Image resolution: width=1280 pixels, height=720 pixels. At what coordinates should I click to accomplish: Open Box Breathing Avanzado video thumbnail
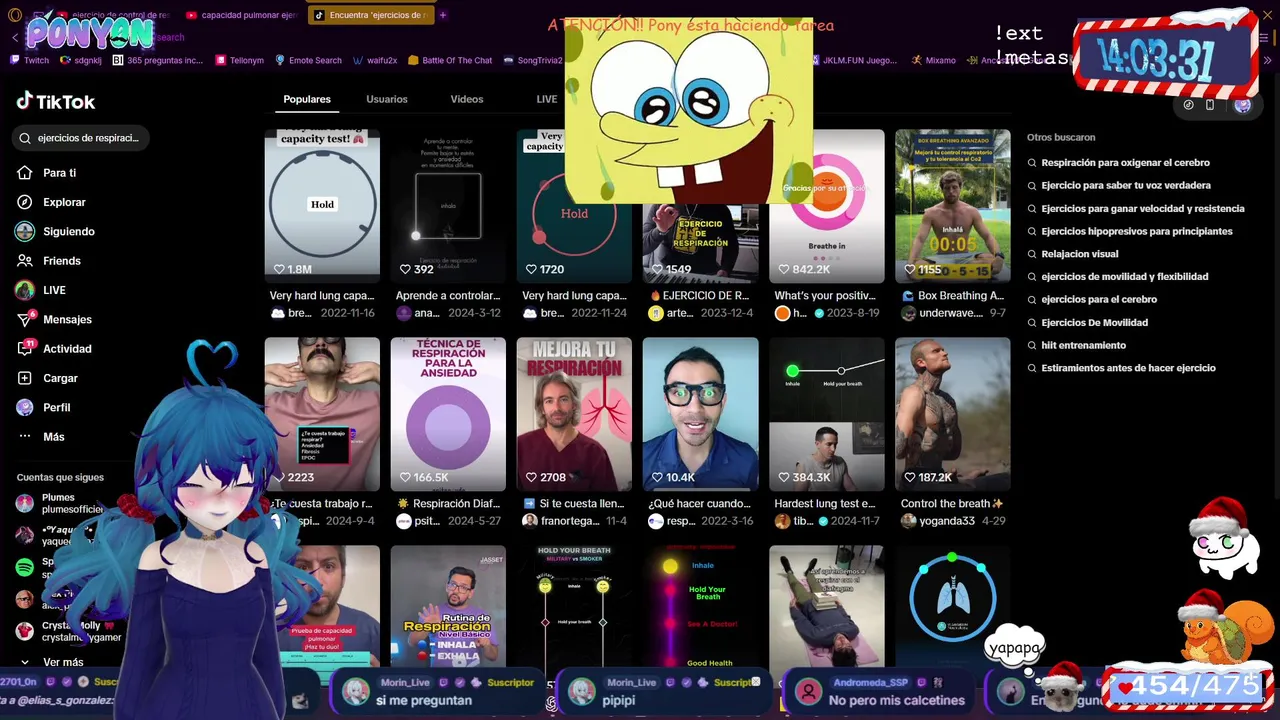[x=953, y=206]
